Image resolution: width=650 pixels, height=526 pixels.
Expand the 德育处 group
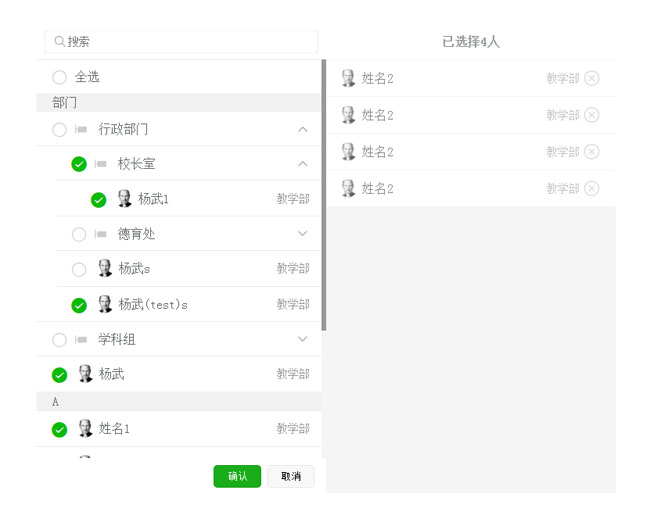(303, 234)
